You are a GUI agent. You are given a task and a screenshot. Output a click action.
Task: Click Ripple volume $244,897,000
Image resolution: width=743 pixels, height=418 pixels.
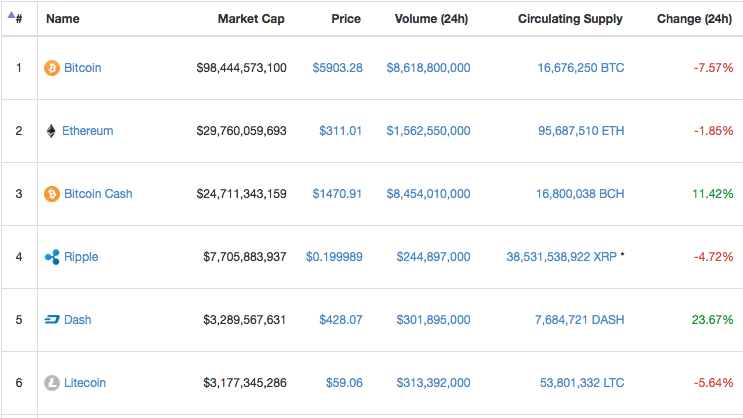click(x=434, y=257)
